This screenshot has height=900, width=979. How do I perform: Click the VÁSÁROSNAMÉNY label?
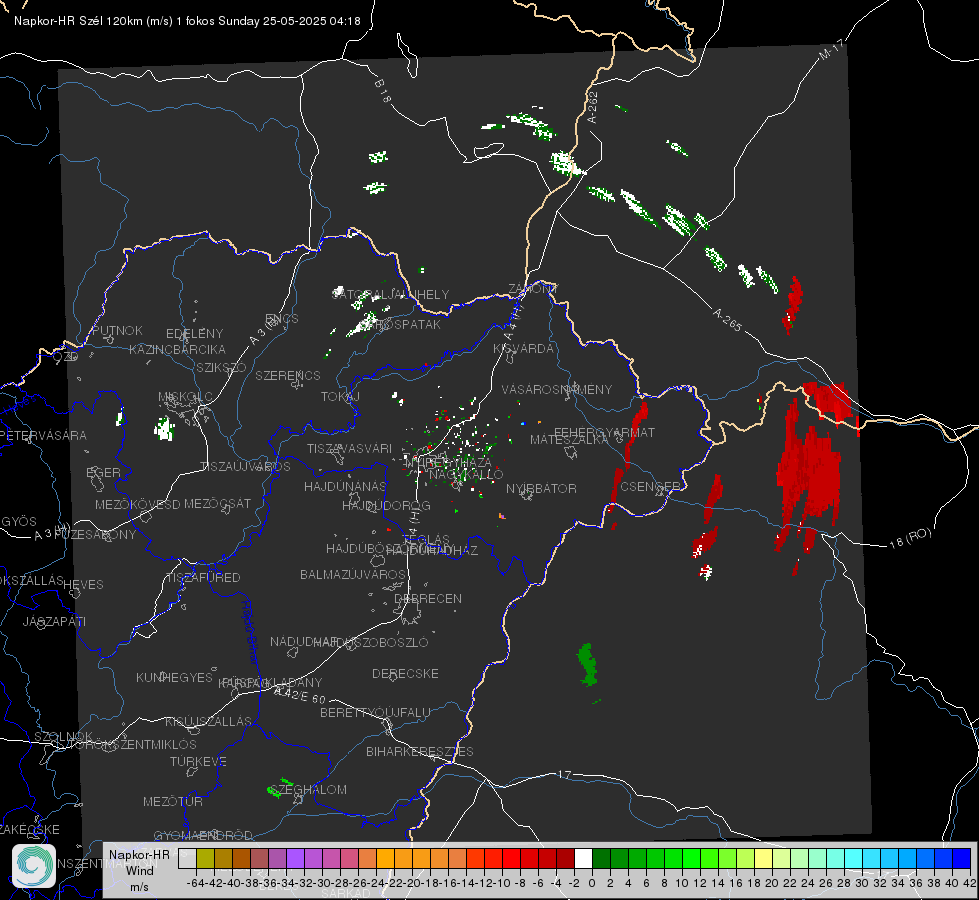click(557, 389)
